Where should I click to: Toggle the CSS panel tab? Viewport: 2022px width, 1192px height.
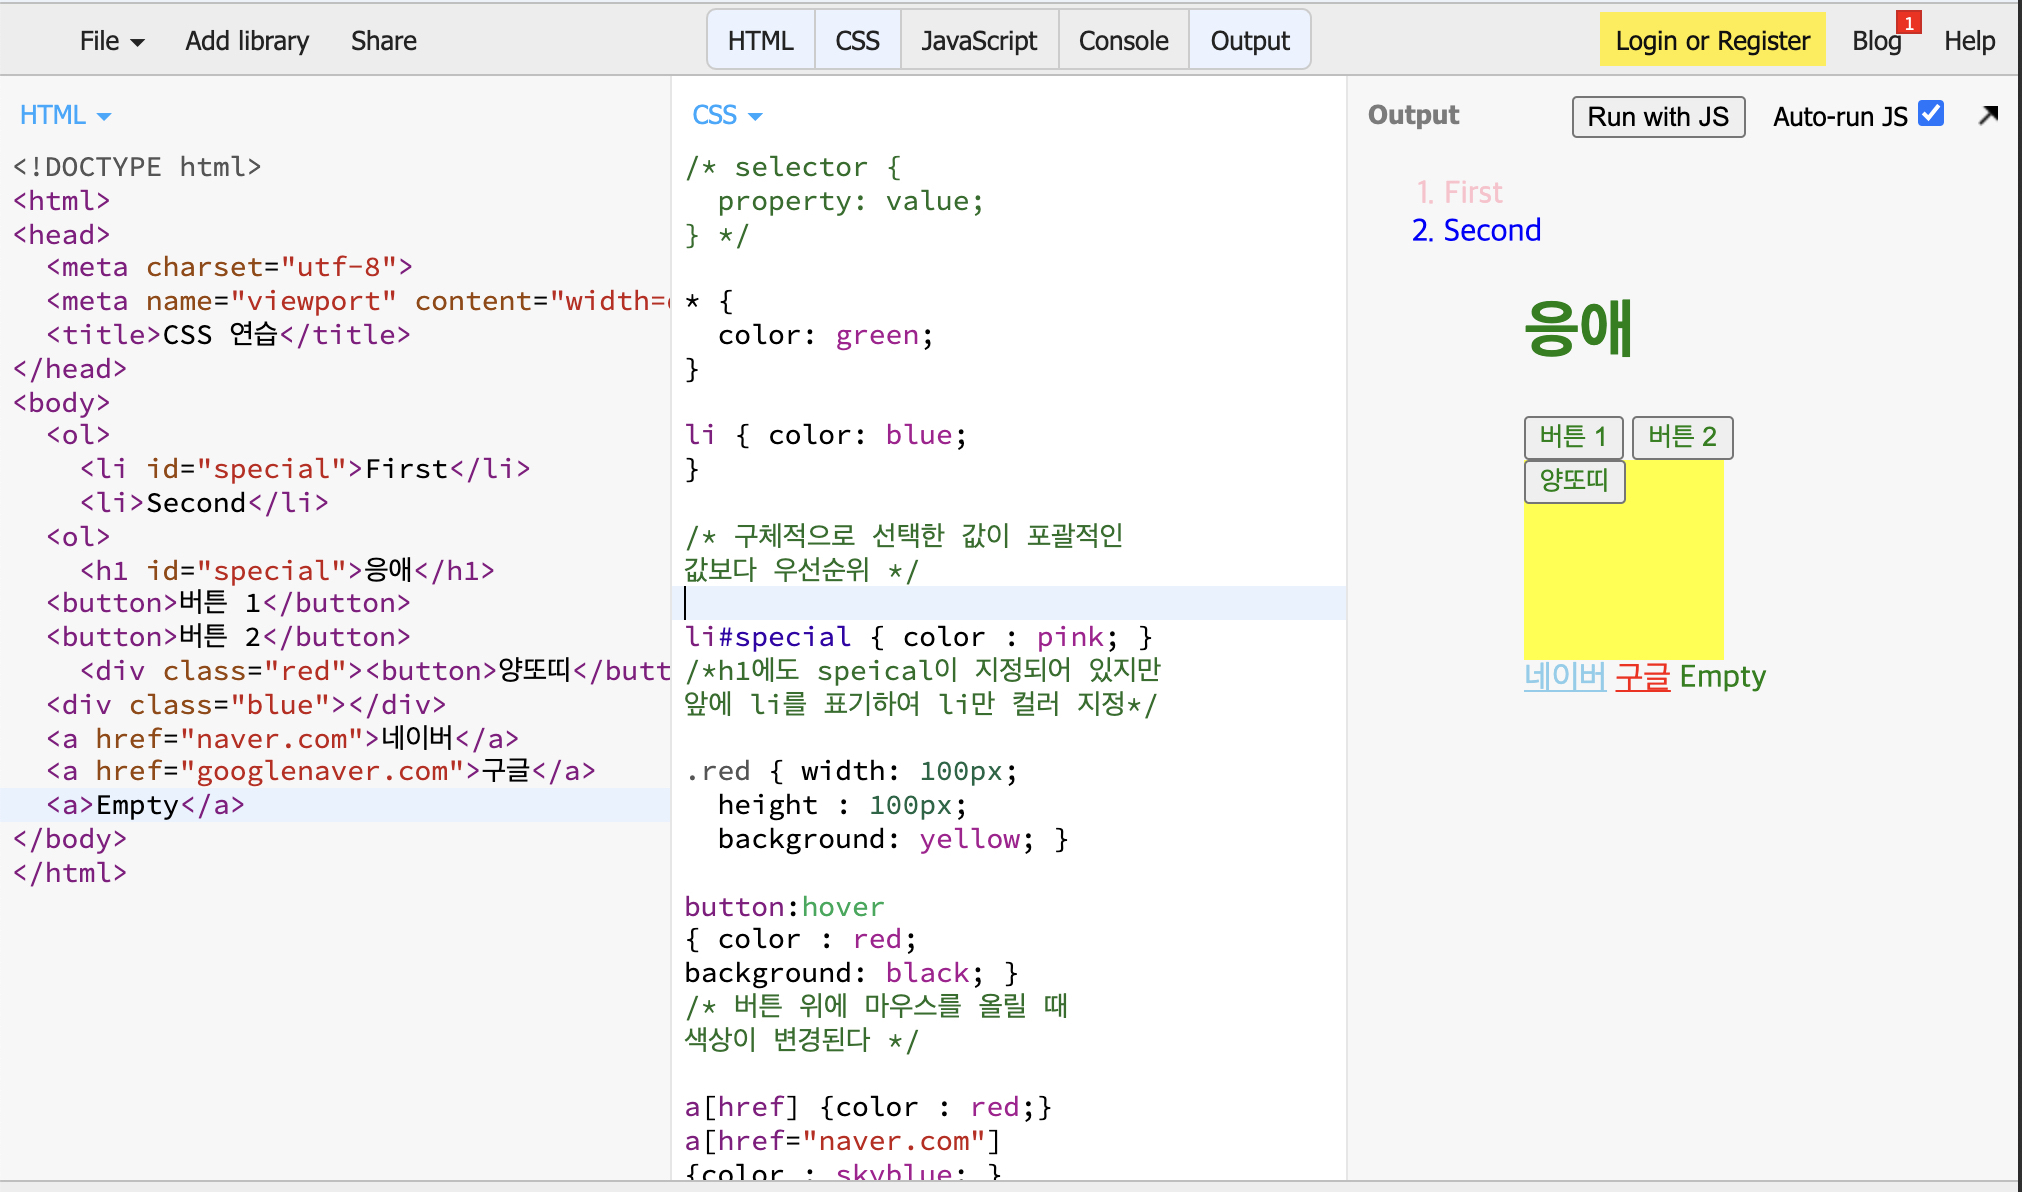point(857,41)
